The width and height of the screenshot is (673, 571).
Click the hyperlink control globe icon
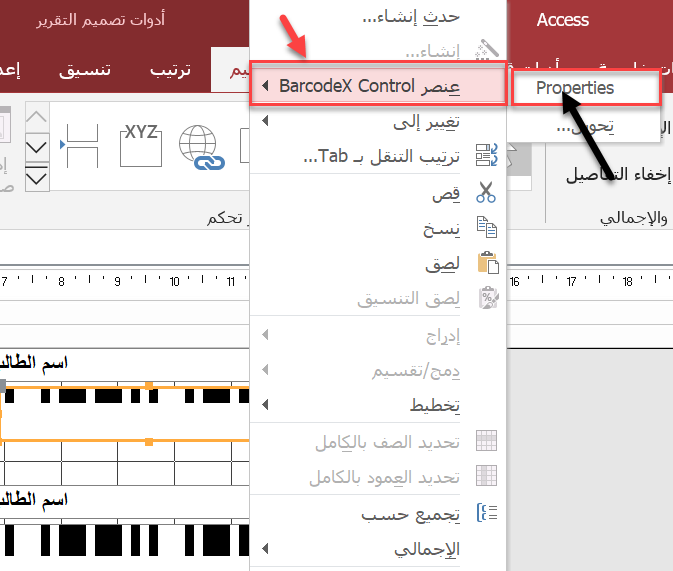click(201, 147)
